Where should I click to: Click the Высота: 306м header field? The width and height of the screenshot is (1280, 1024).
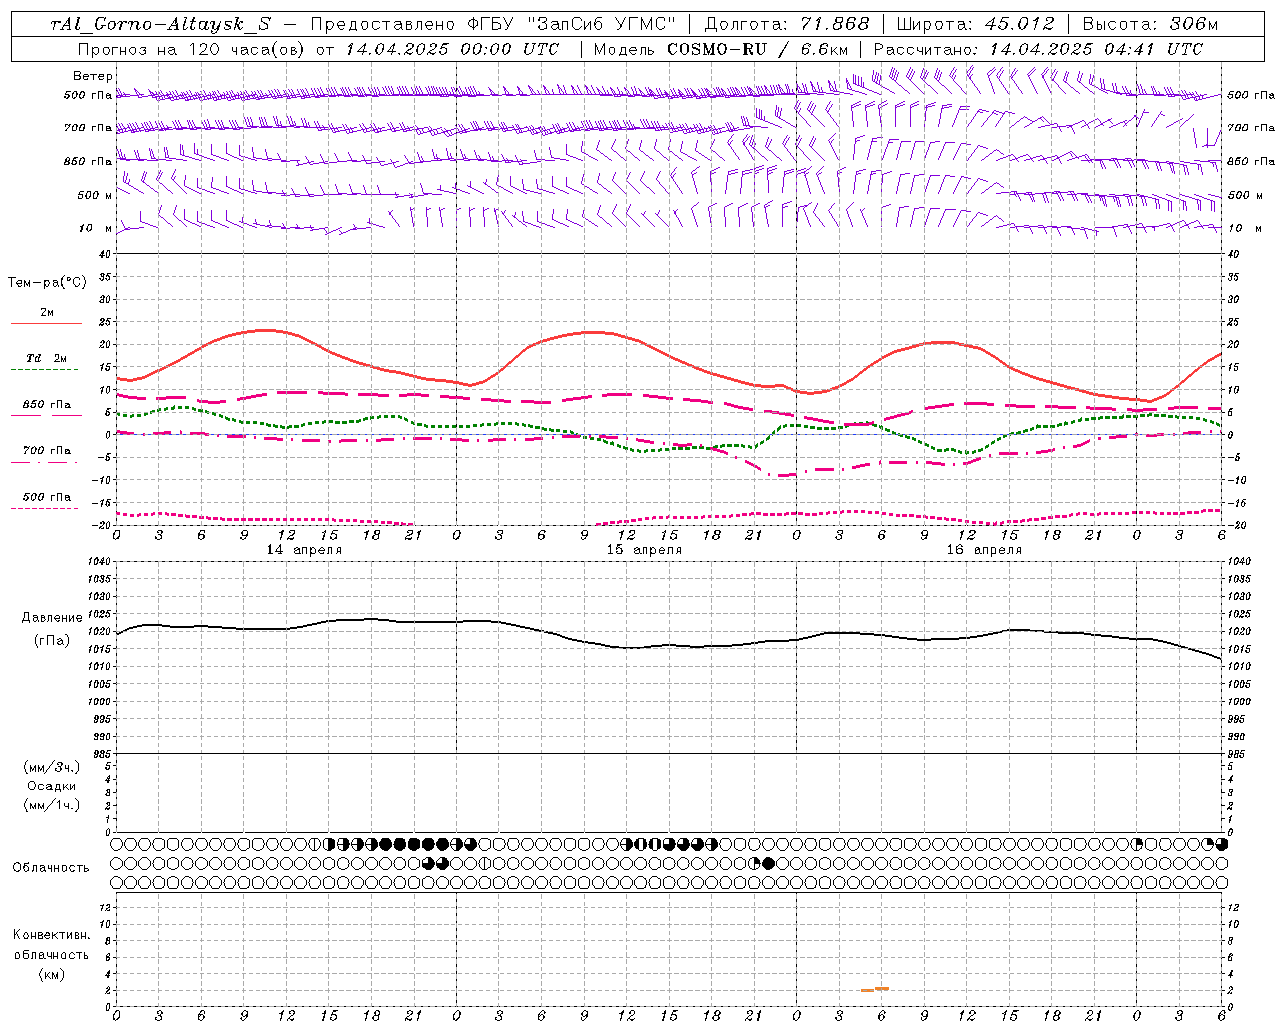coord(1150,25)
